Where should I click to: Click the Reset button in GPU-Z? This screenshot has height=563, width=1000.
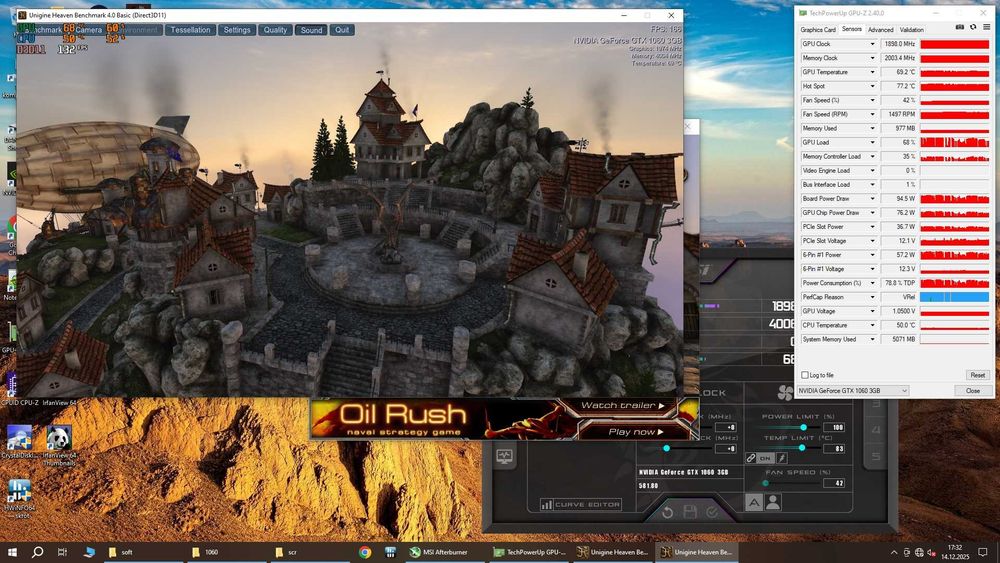(x=977, y=375)
